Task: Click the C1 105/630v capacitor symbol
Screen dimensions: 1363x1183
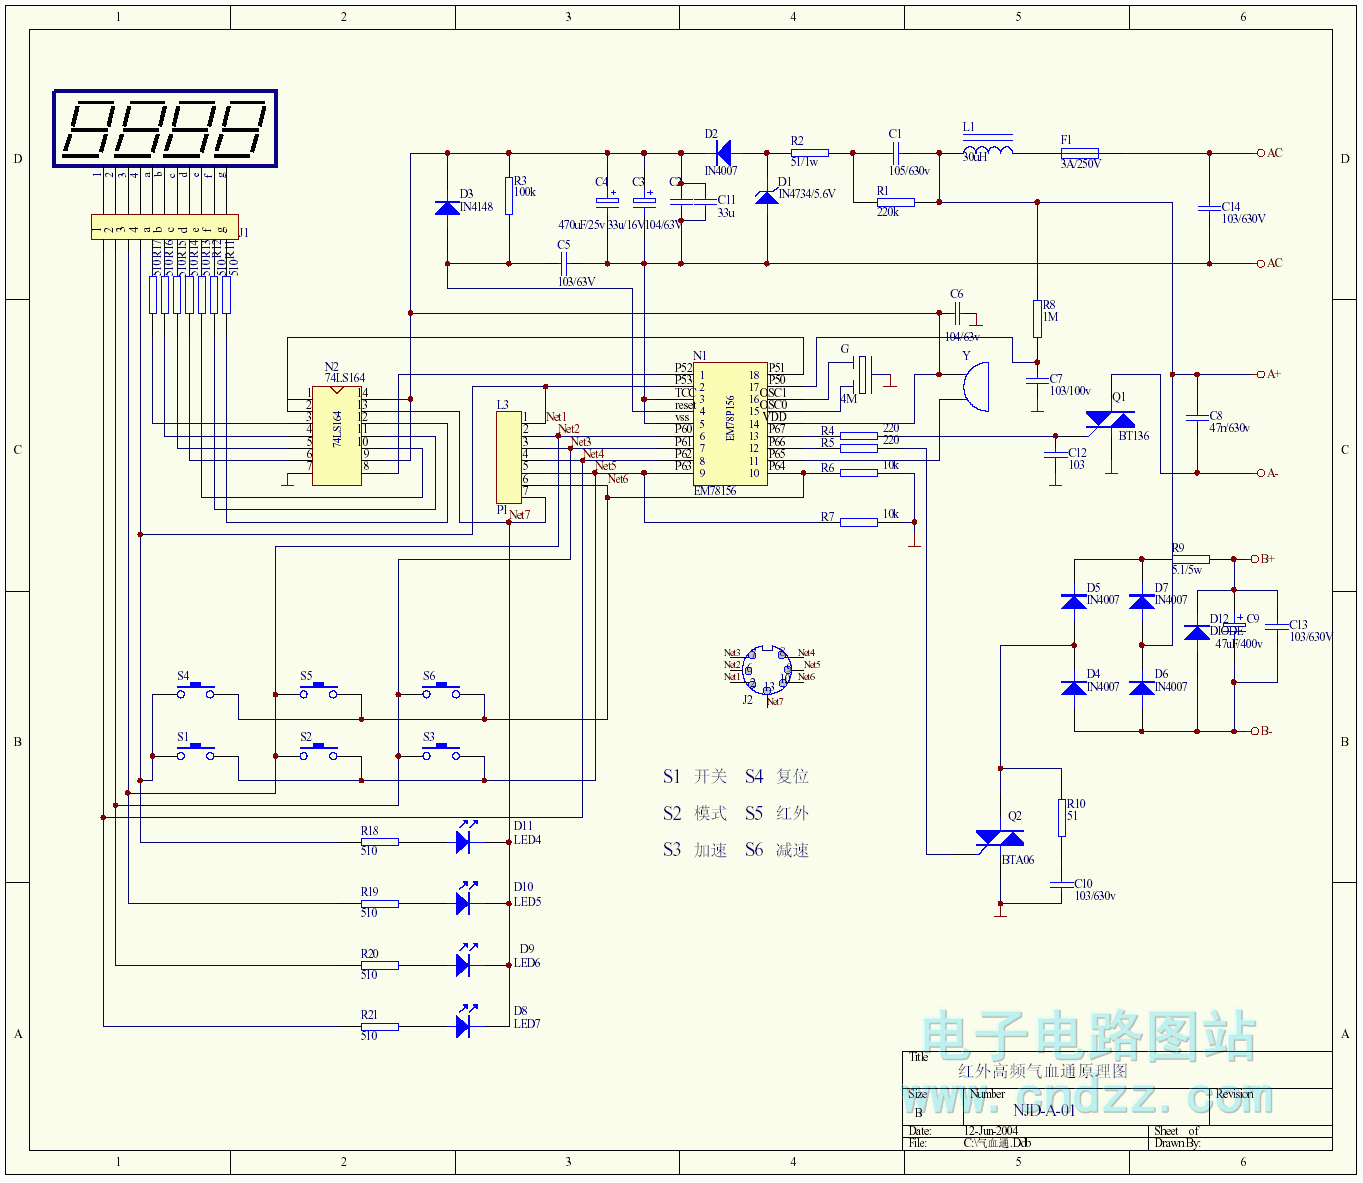Action: [896, 153]
